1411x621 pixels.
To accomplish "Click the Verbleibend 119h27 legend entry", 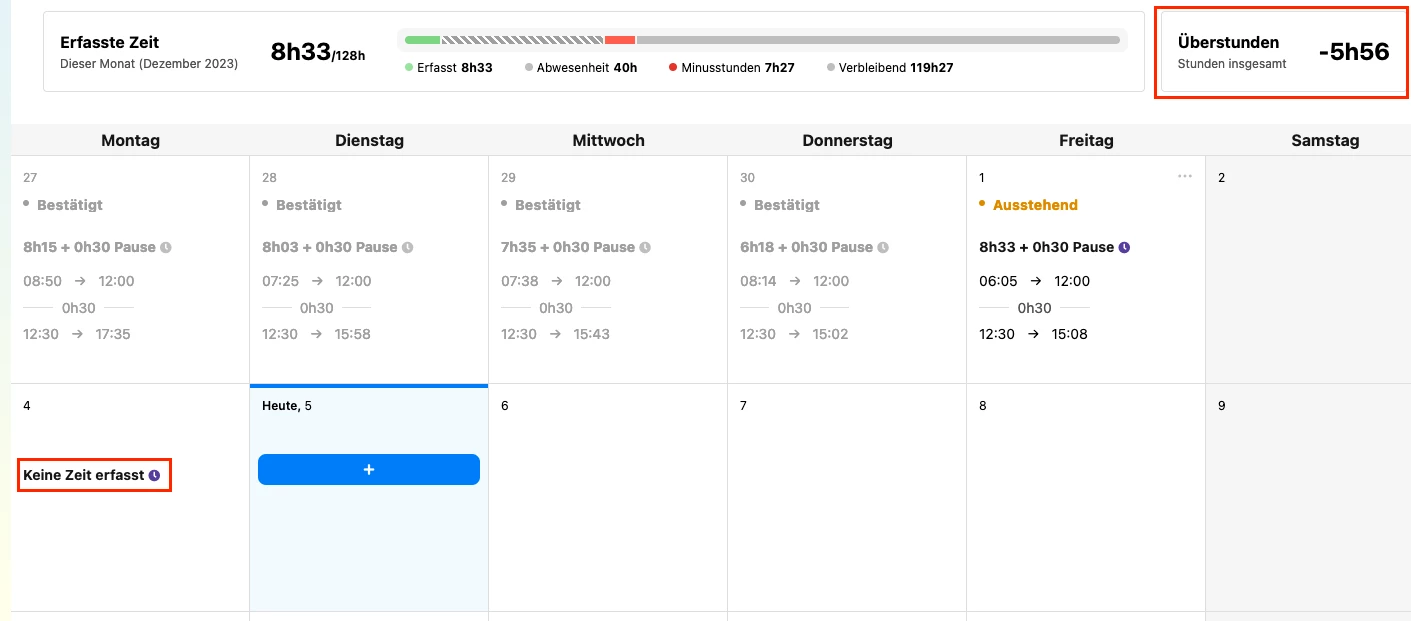I will coord(890,68).
